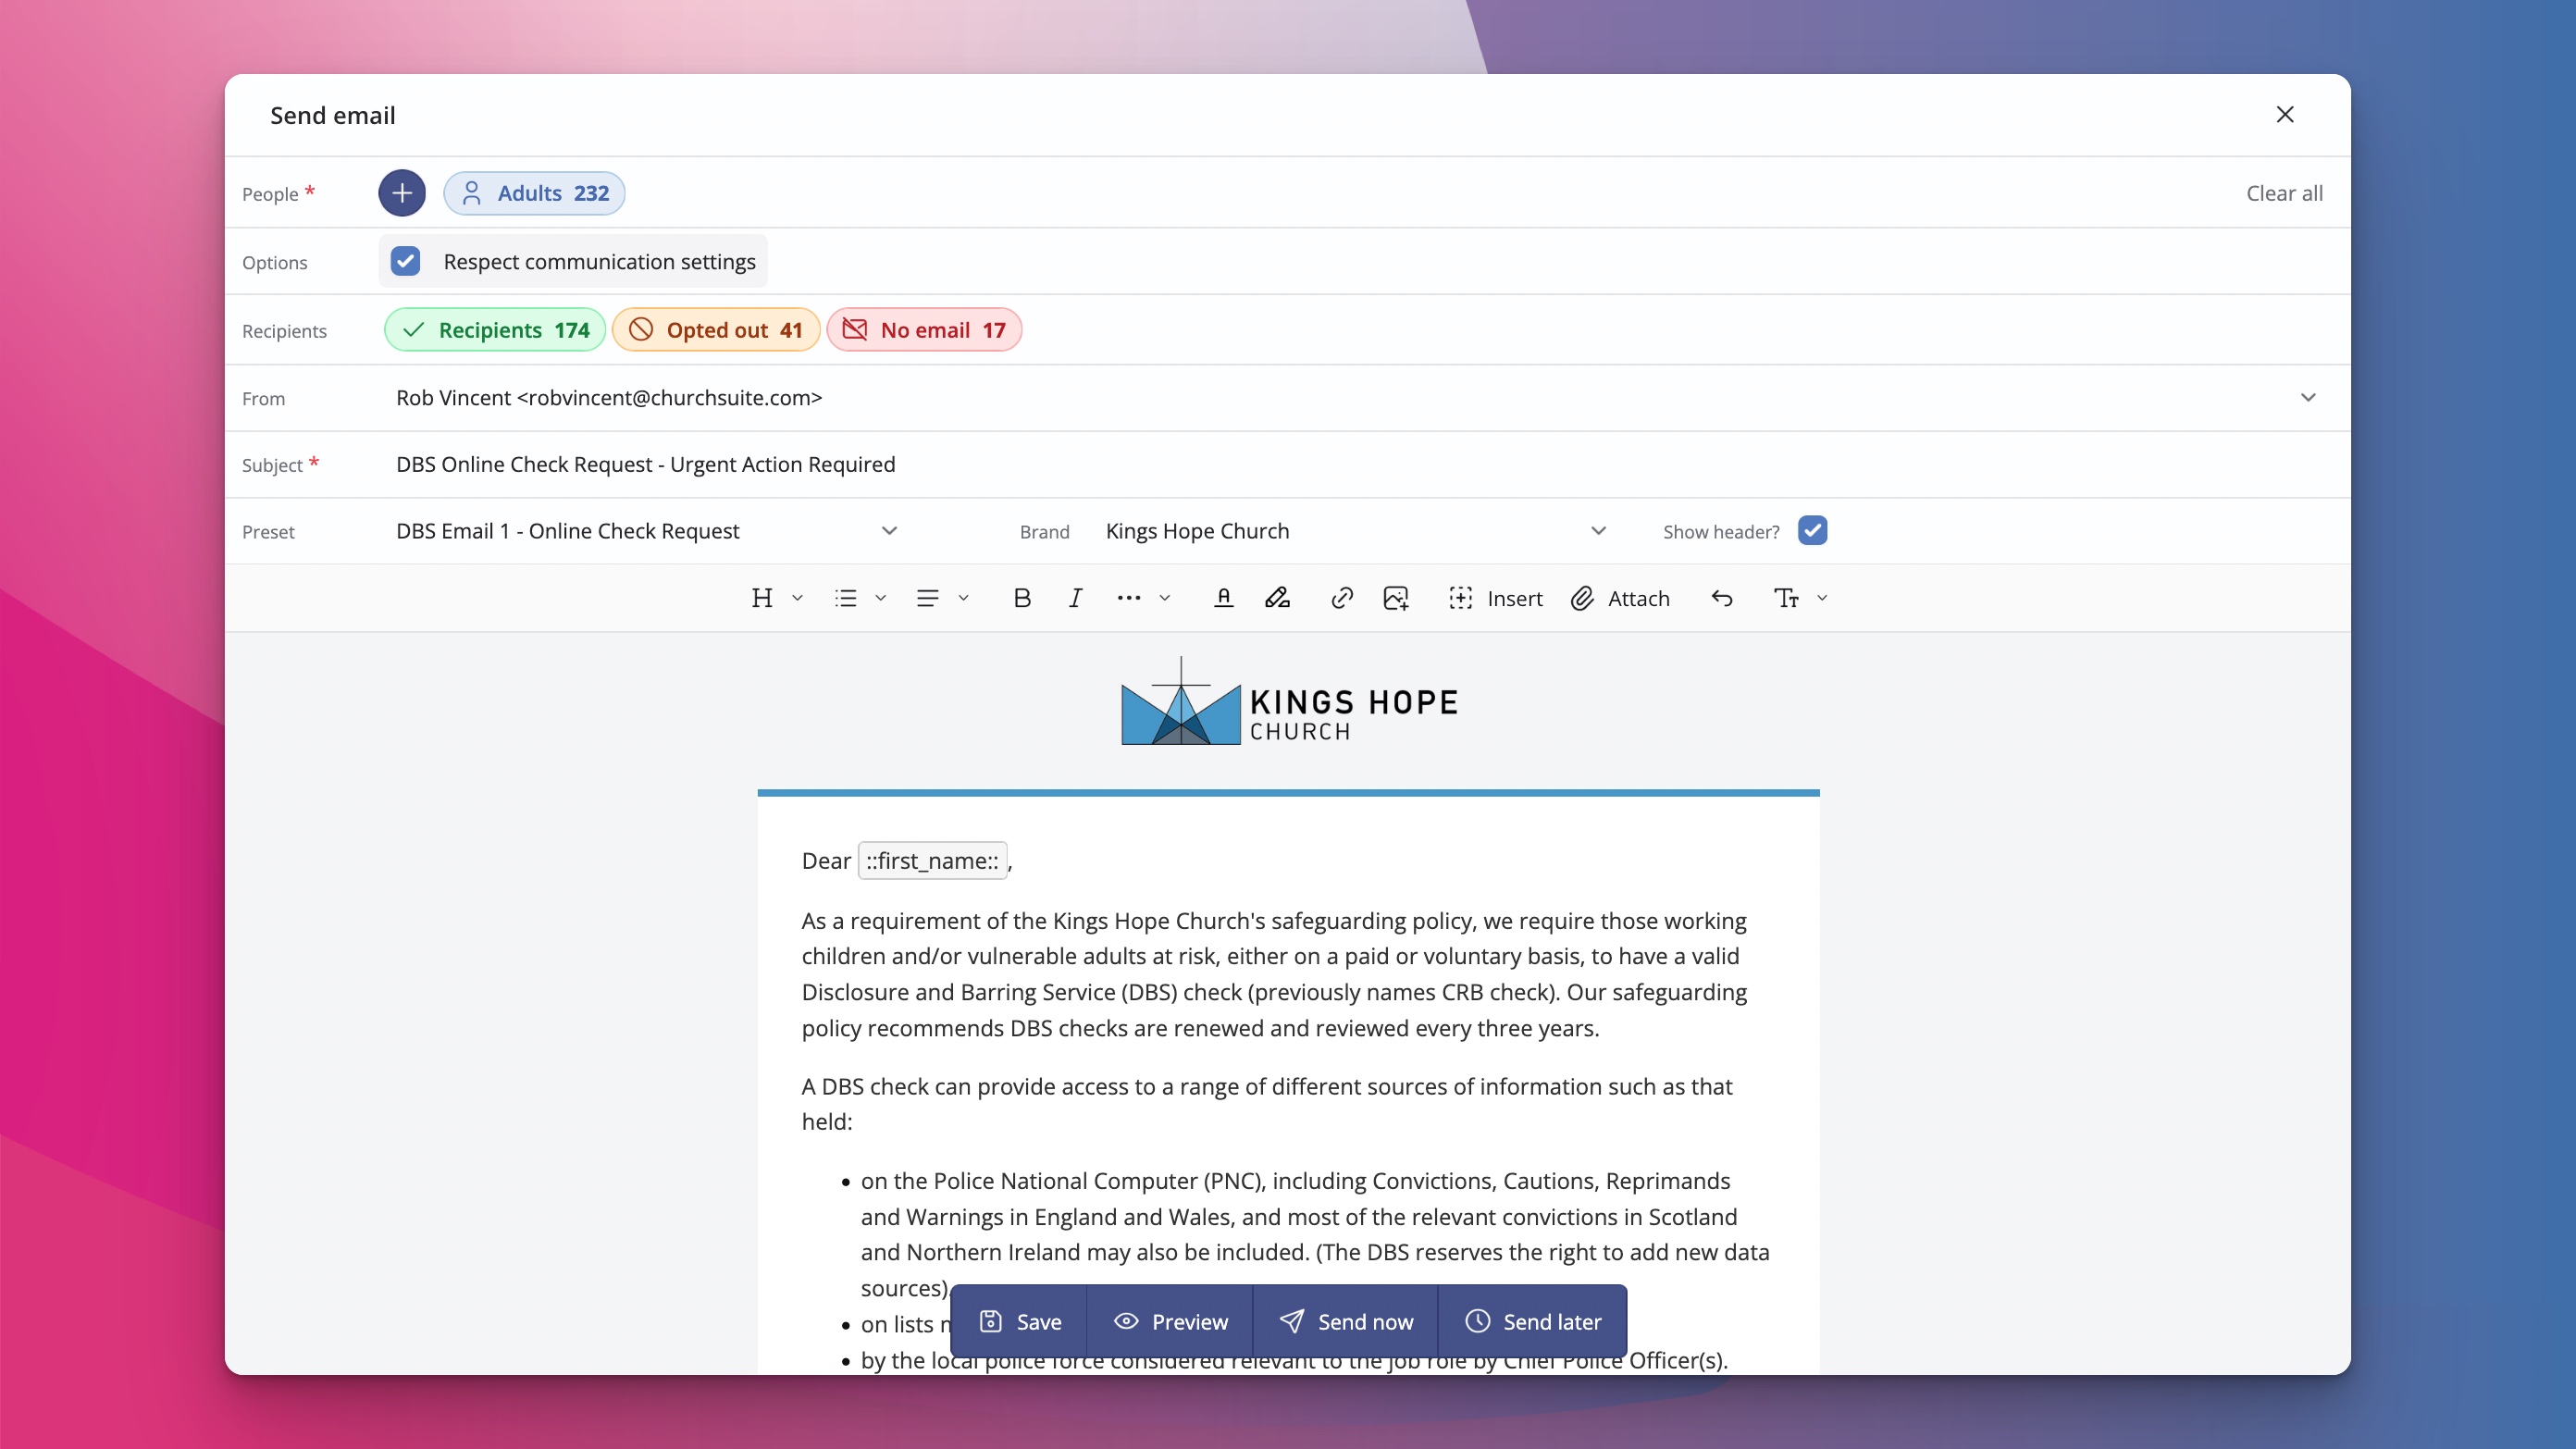Screen dimensions: 2576x1449
Task: Open the highlight colour tool
Action: [1277, 598]
